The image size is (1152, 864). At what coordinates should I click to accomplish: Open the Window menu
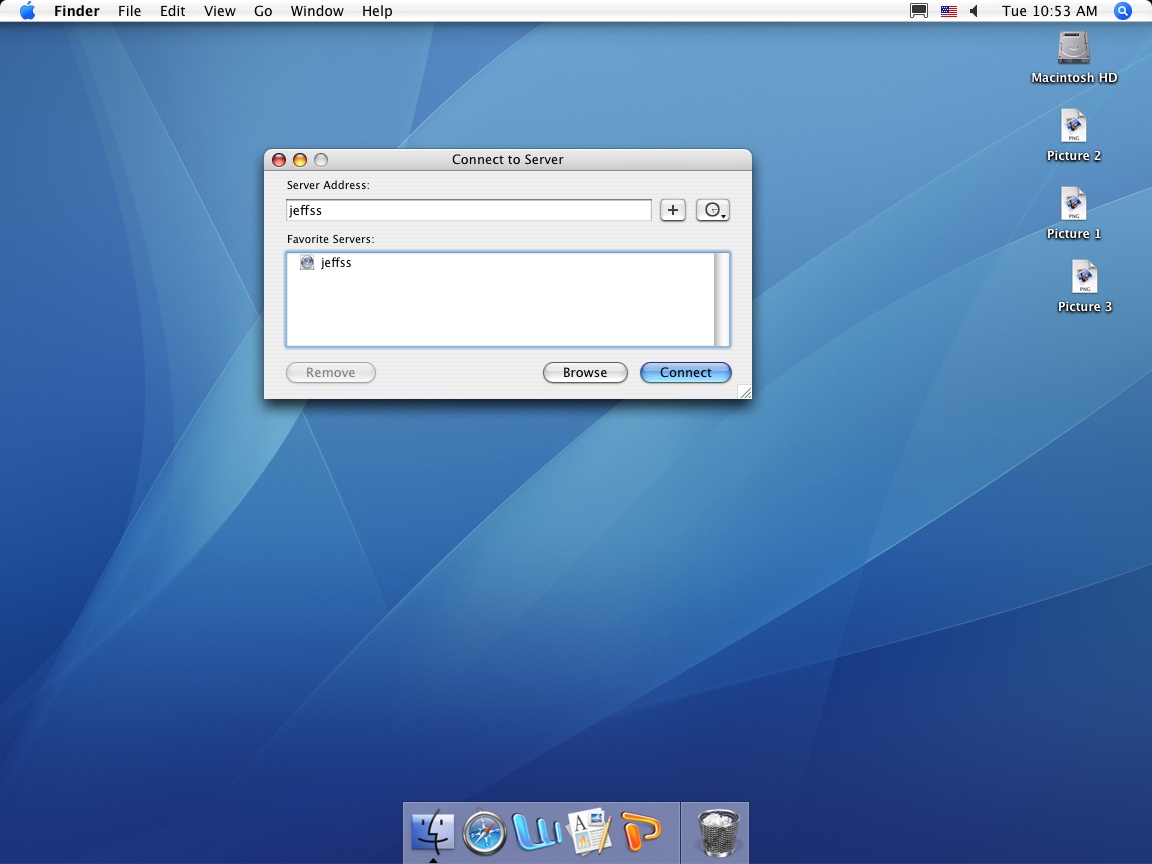click(317, 11)
